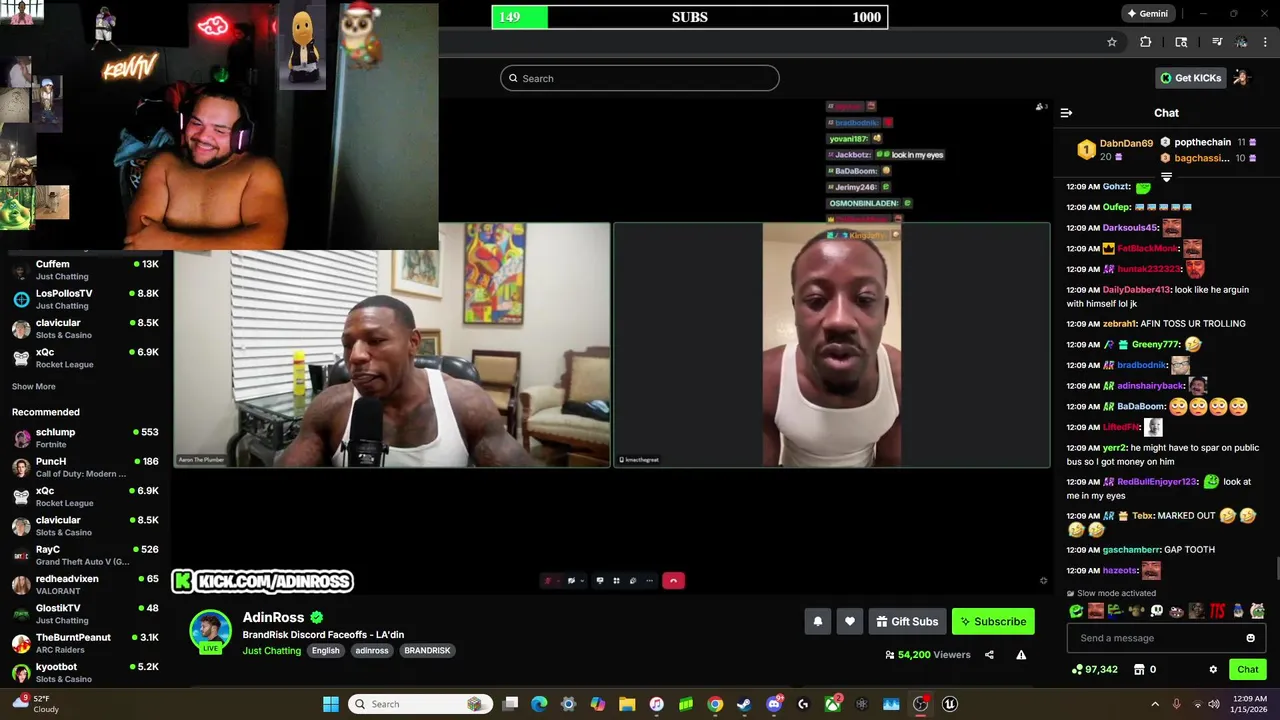Open Cuffem channel in sidebar
1280x720 pixels.
coord(85,270)
